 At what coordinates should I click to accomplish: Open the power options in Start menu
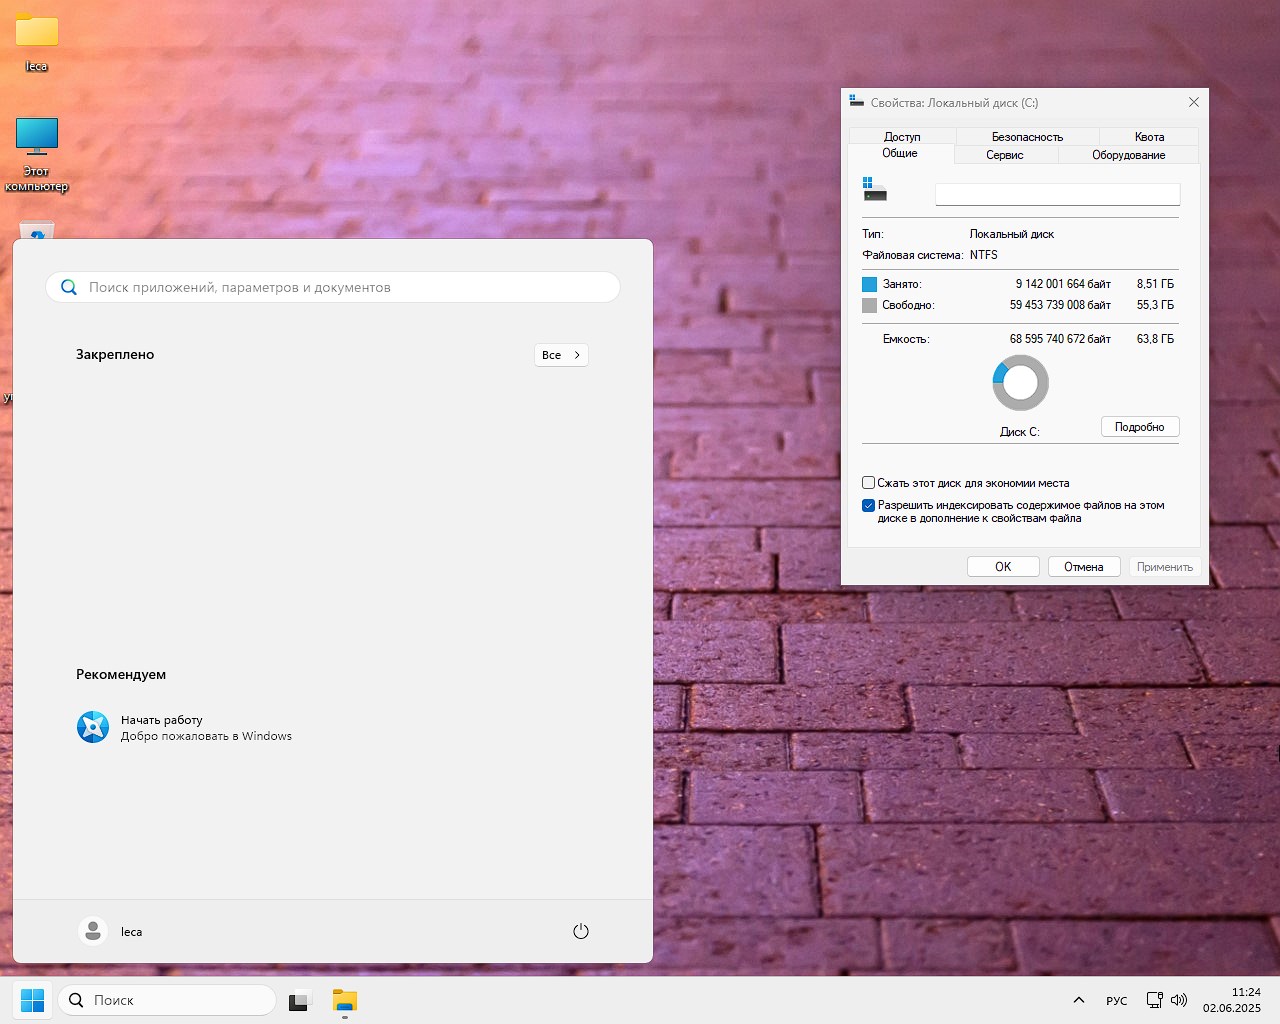(x=581, y=931)
